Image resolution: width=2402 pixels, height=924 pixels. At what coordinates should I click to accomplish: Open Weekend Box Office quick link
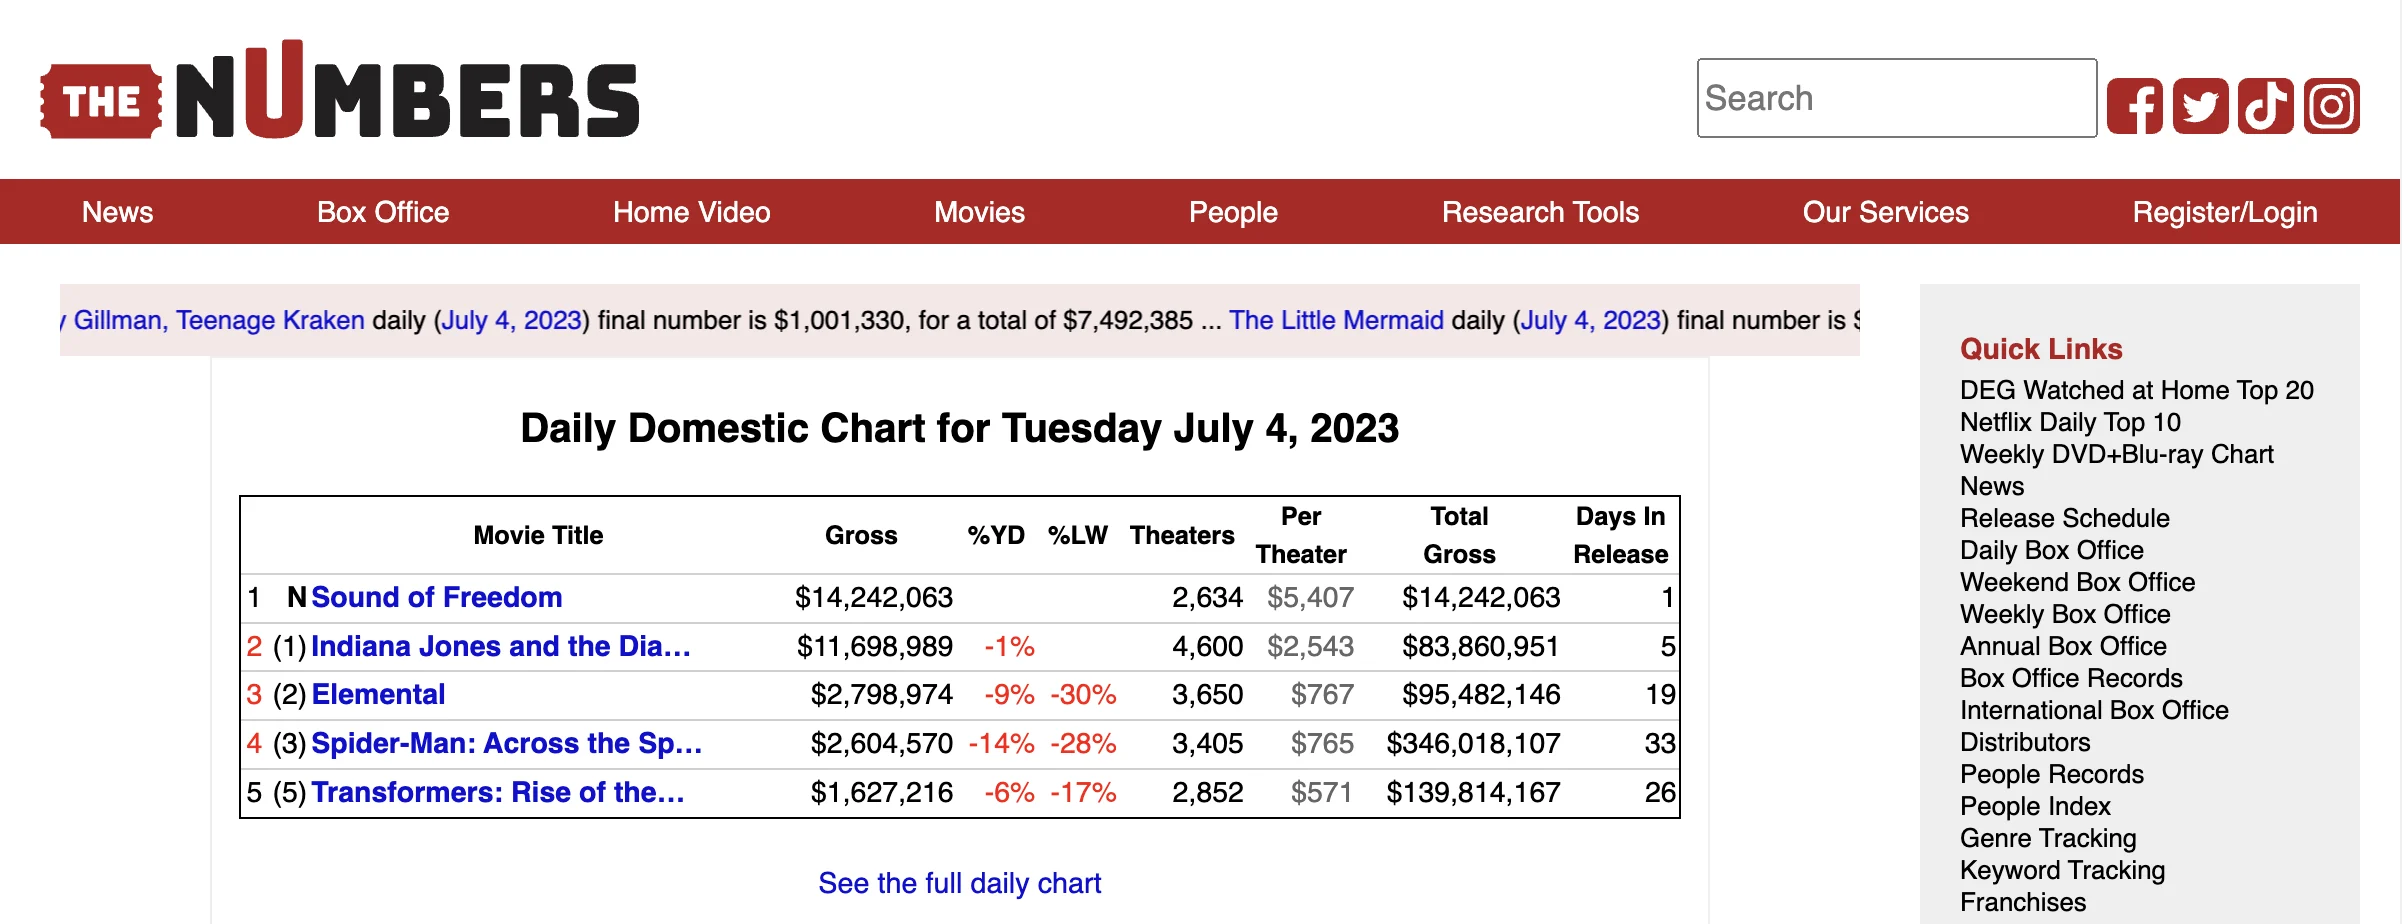(2078, 582)
